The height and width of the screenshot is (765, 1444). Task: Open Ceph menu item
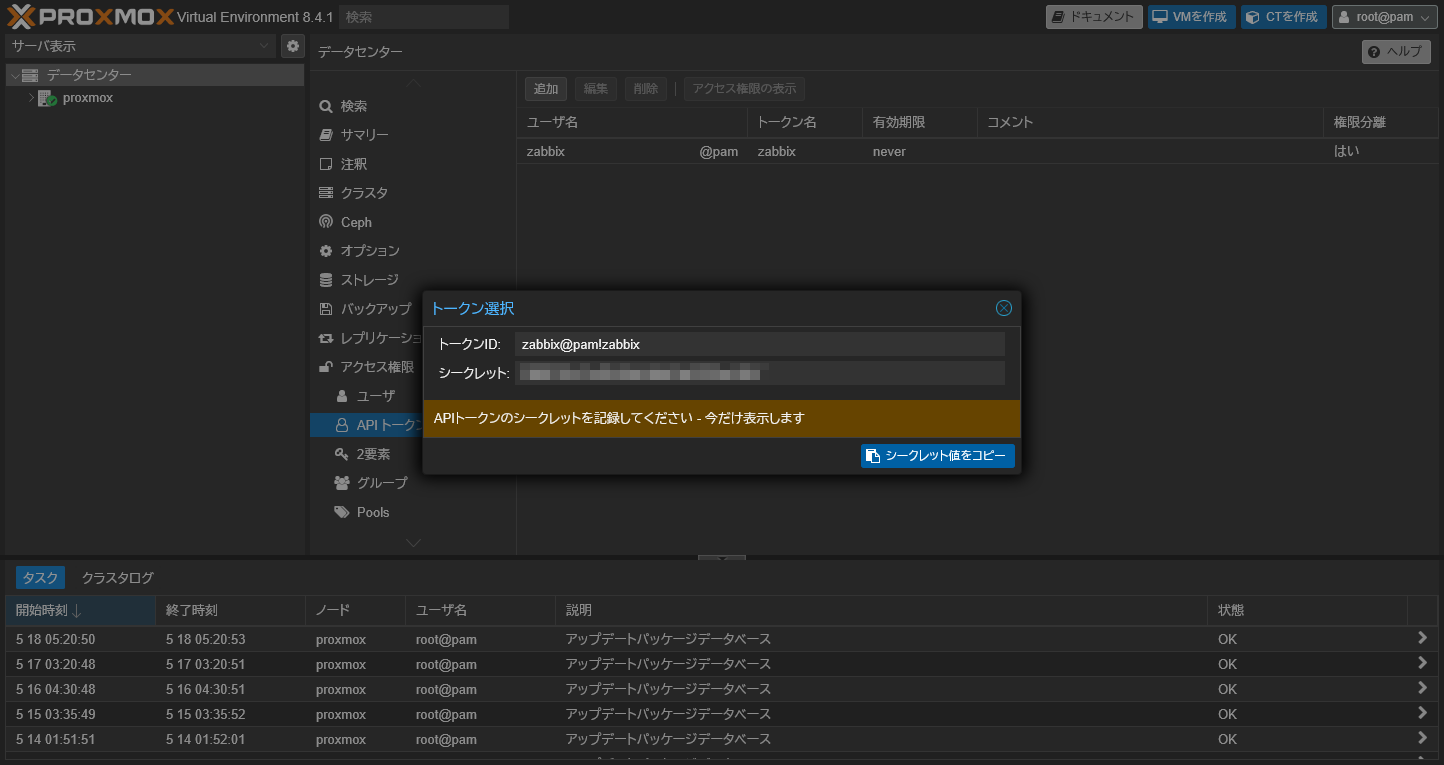point(356,222)
